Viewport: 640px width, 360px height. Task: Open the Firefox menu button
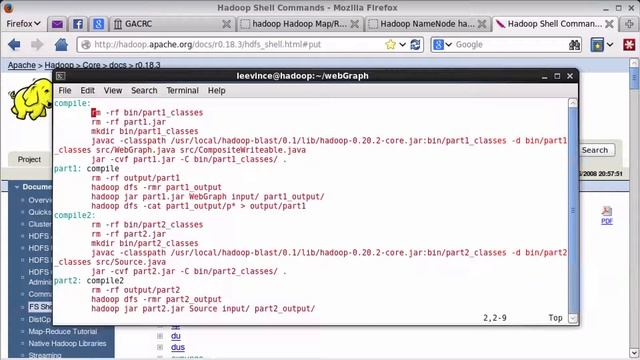[x=24, y=24]
